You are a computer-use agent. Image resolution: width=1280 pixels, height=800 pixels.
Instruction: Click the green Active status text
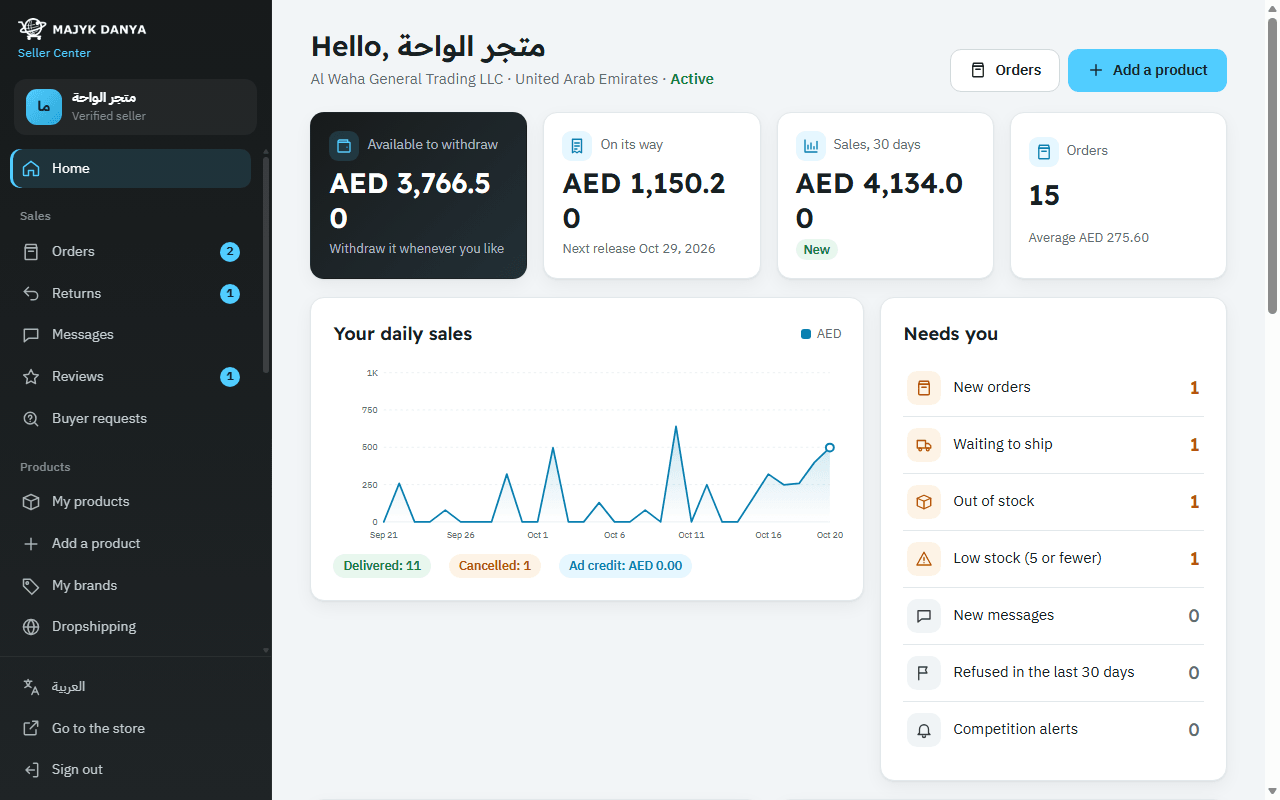pyautogui.click(x=692, y=79)
